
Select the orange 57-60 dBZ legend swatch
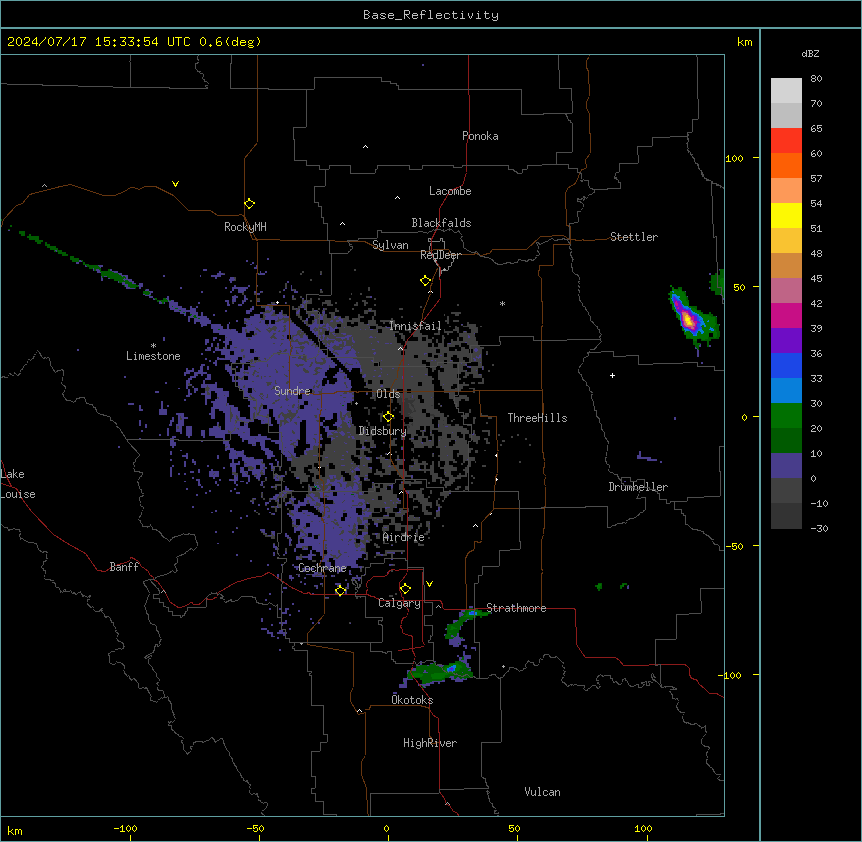coord(786,166)
